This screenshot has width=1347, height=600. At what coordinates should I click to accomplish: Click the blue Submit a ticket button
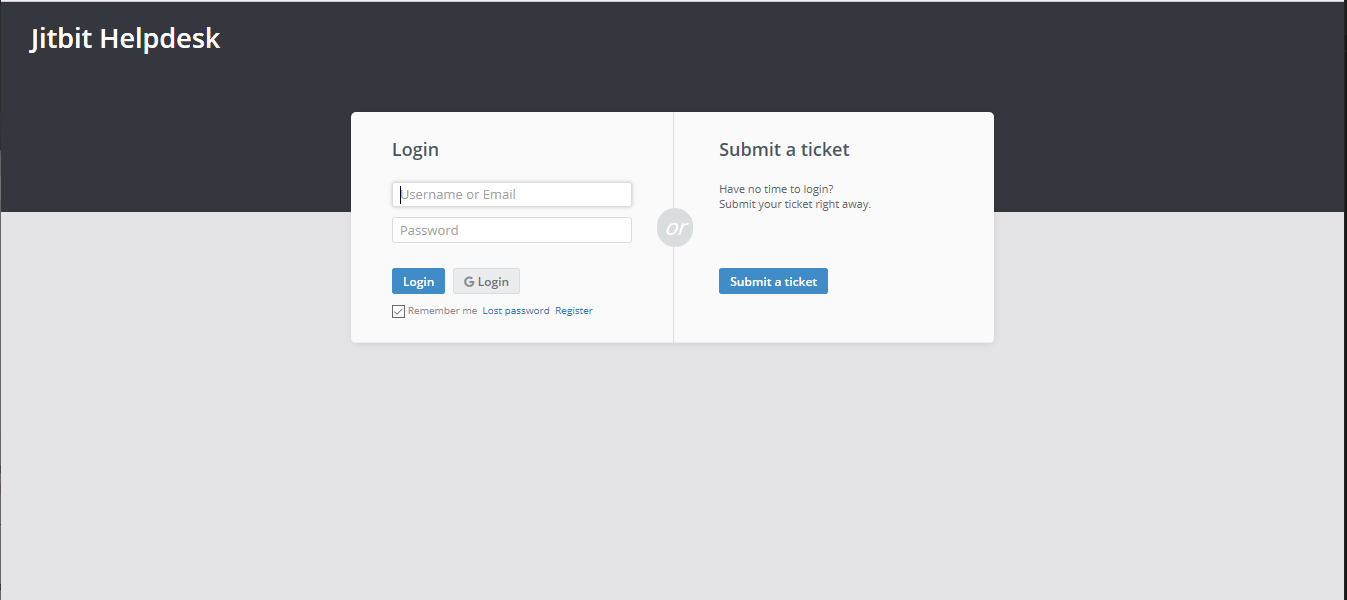pyautogui.click(x=773, y=282)
